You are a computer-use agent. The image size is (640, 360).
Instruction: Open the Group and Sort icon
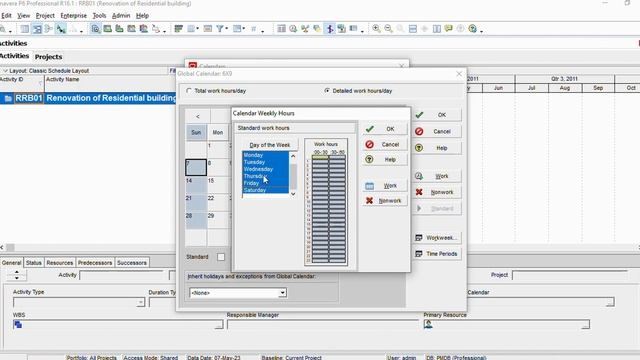[237, 29]
